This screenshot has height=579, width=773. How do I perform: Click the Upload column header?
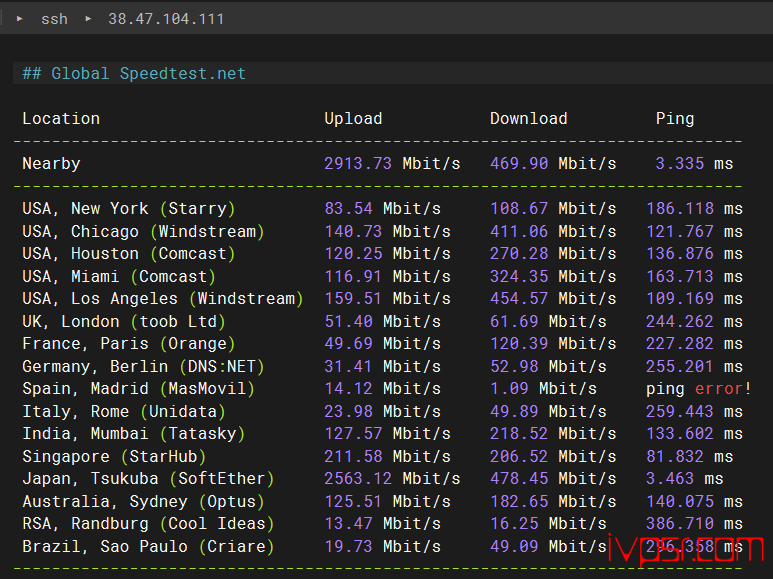[353, 118]
